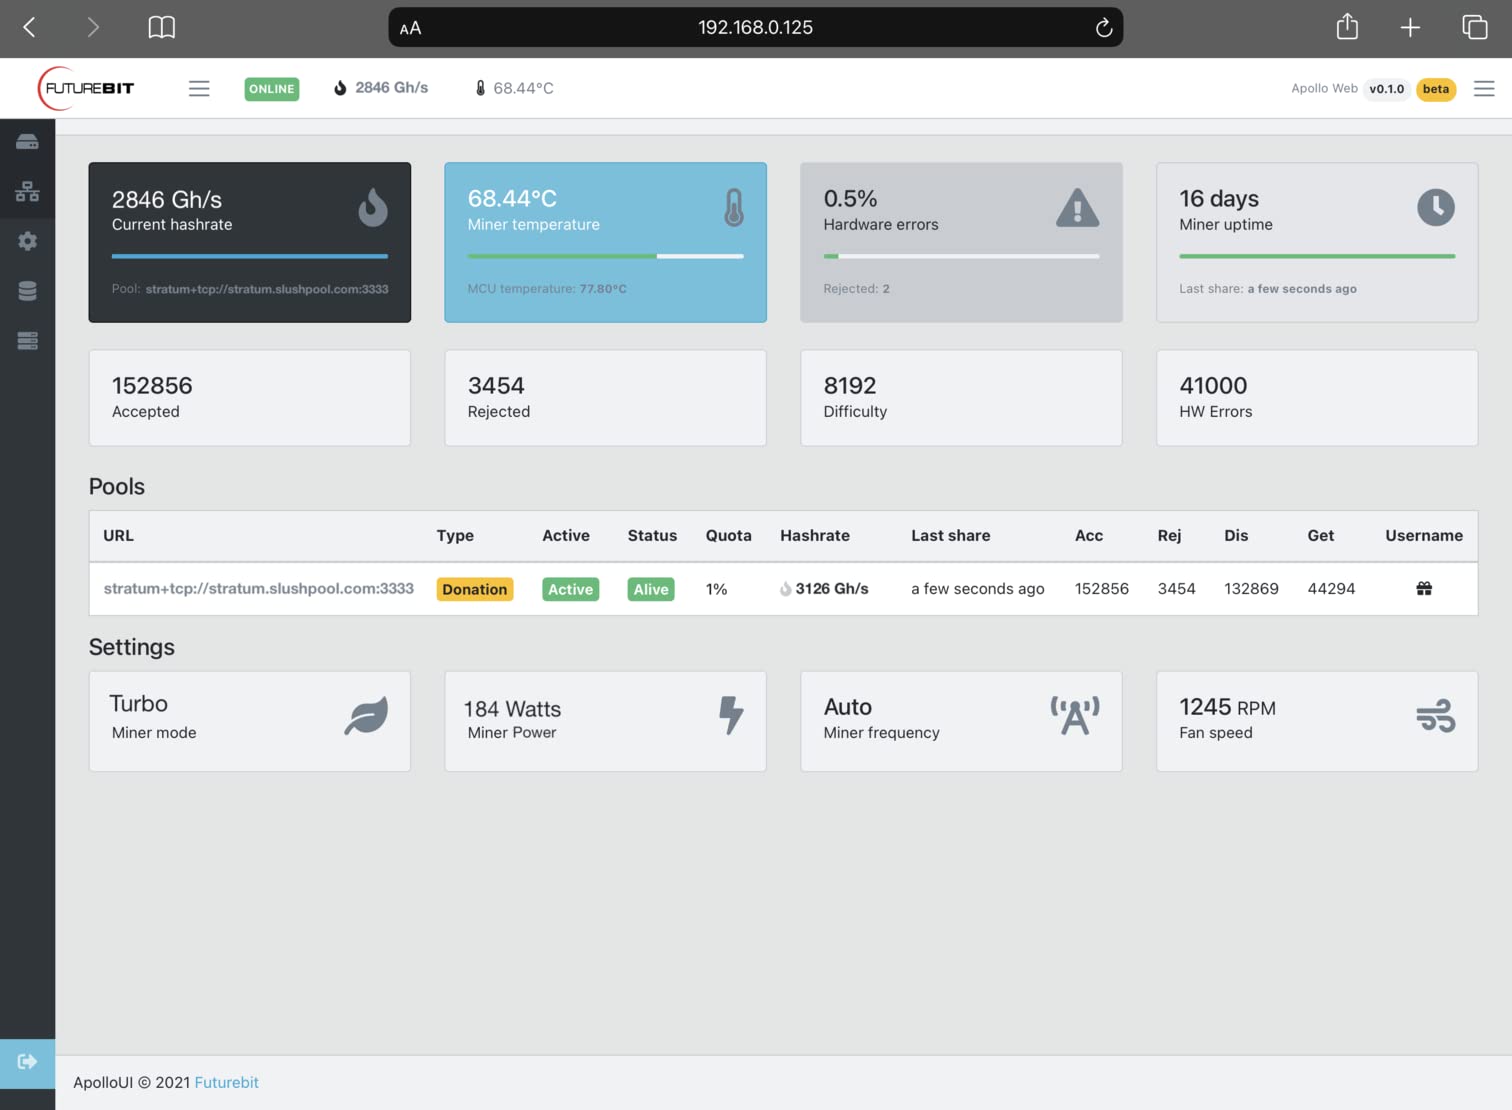Click the Turbo miner mode card
The height and width of the screenshot is (1110, 1512).
[249, 720]
